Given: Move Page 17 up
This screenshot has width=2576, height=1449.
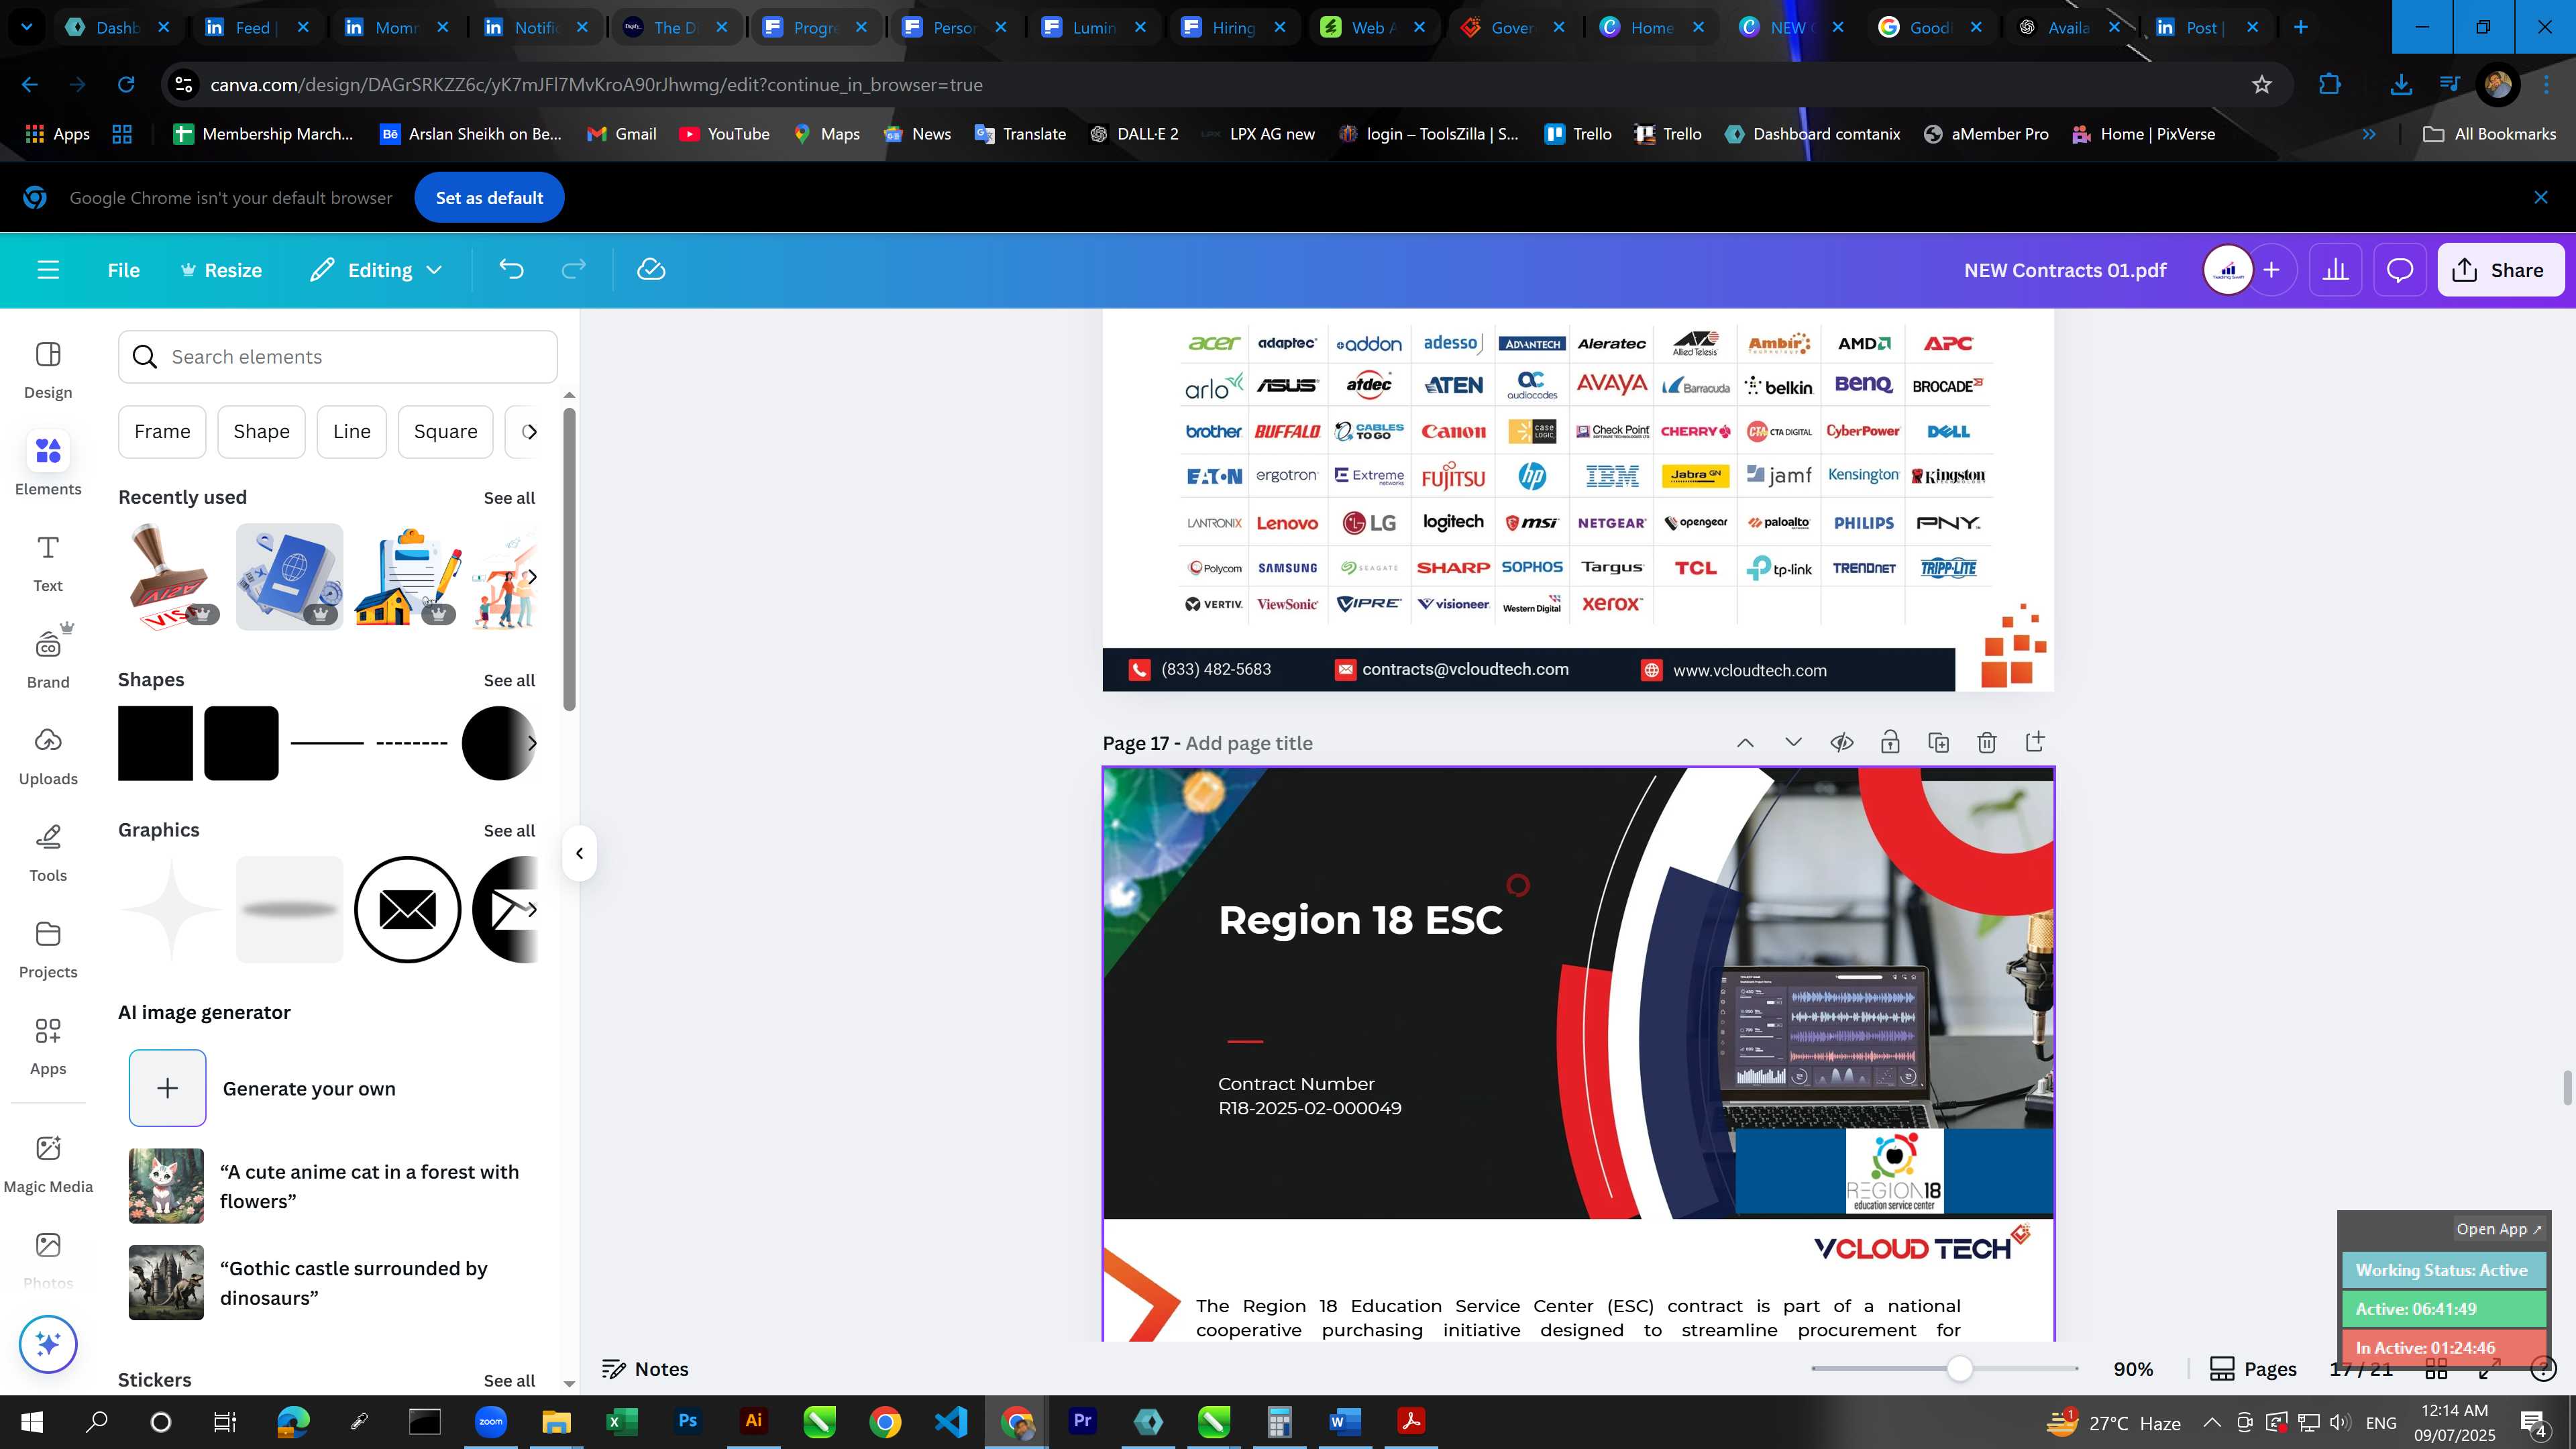Looking at the screenshot, I should 1745,742.
